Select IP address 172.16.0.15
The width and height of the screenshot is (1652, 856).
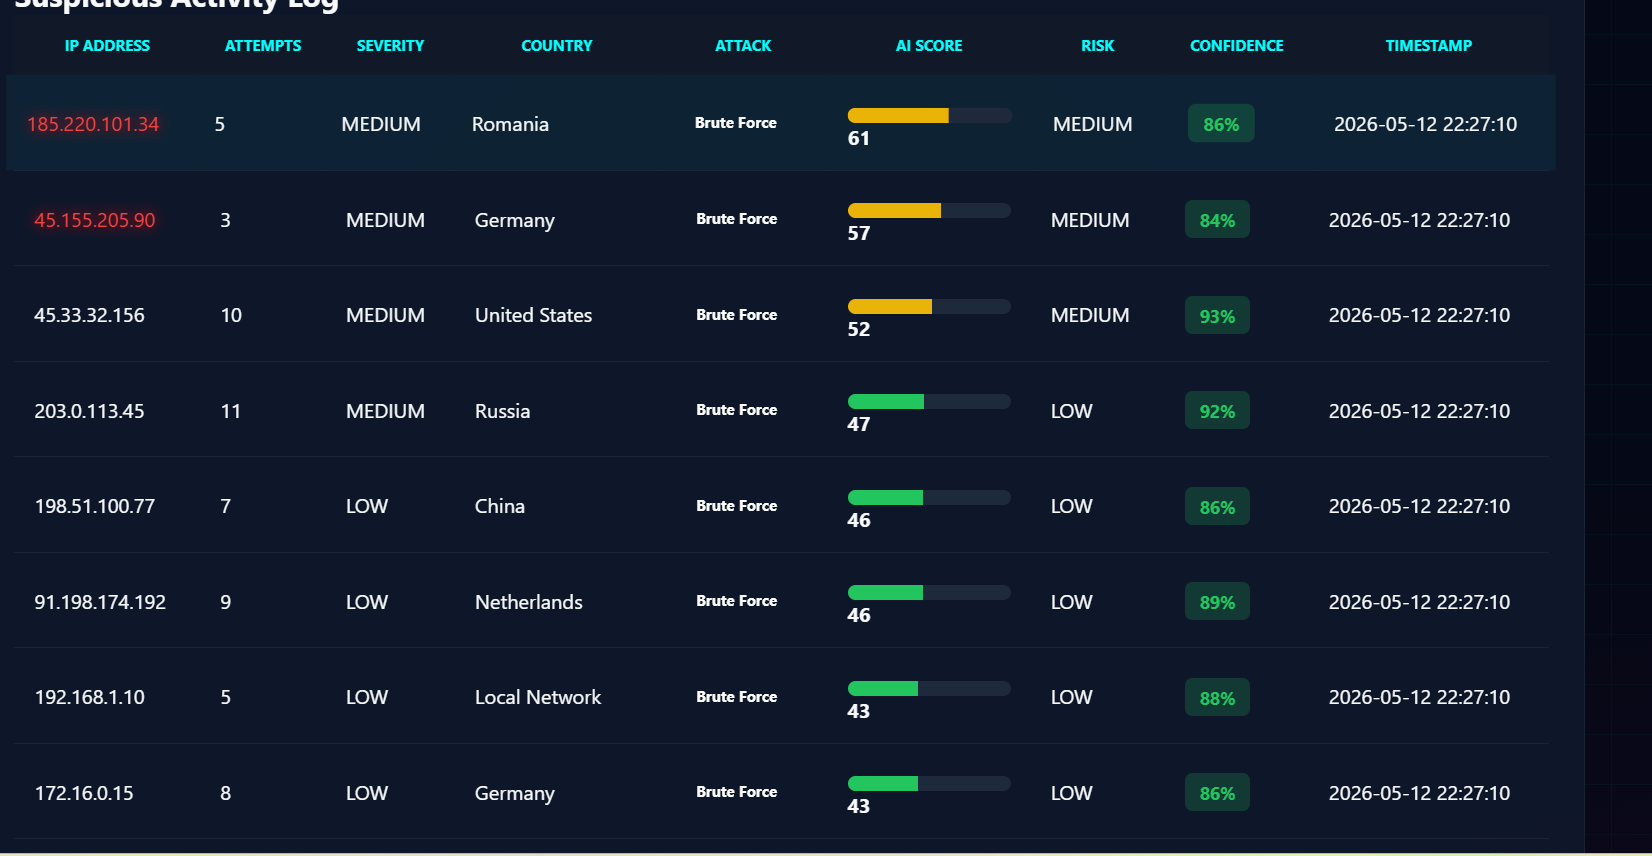[84, 793]
